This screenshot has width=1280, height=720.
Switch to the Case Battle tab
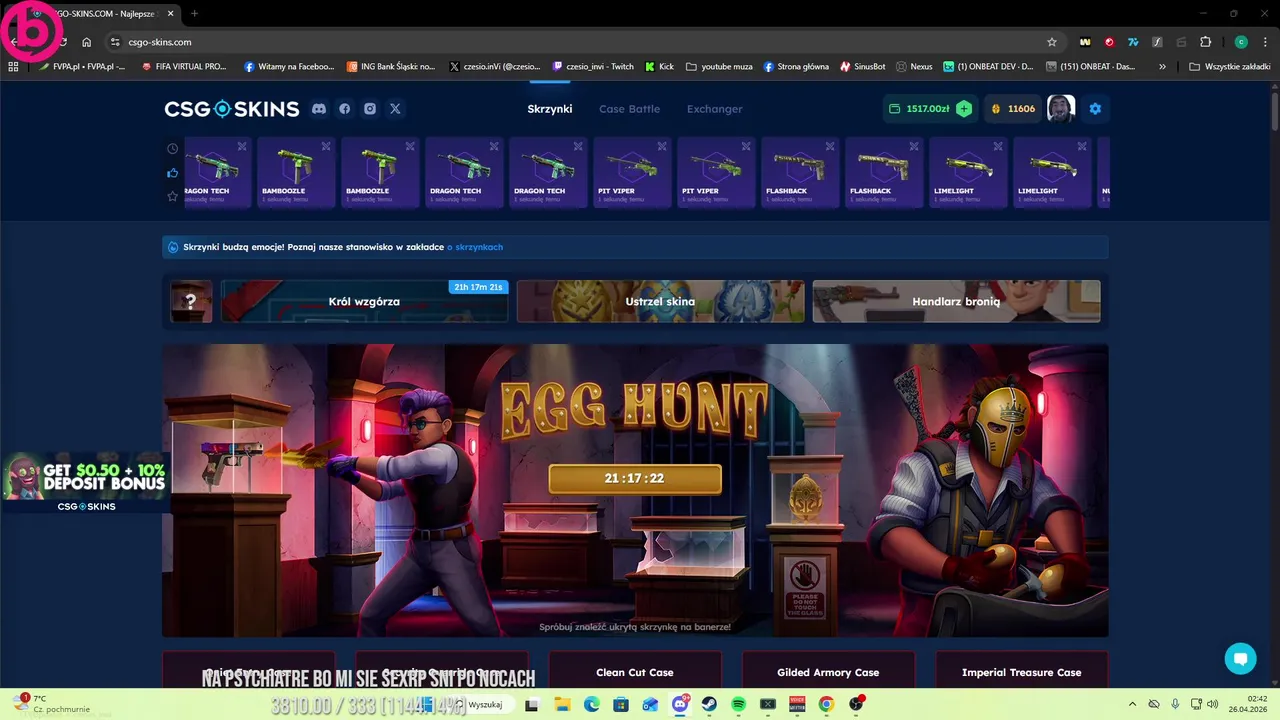coord(629,109)
